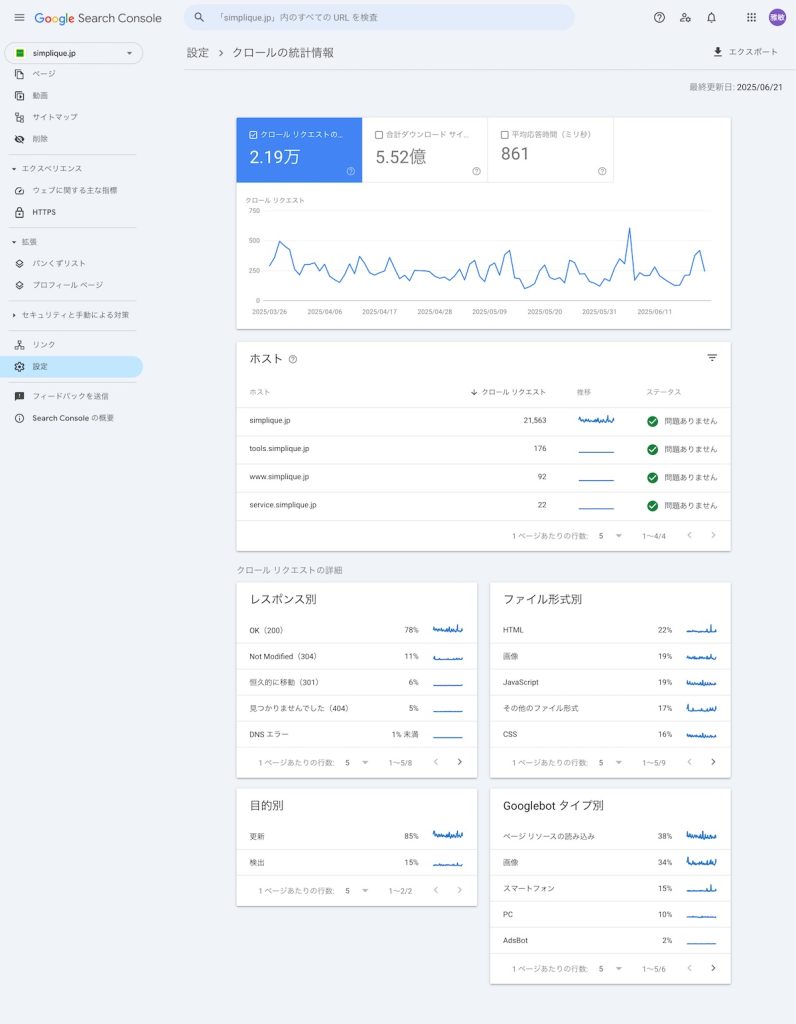Open the service.simplique.jp host row
This screenshot has width=796, height=1024.
pyautogui.click(x=483, y=505)
